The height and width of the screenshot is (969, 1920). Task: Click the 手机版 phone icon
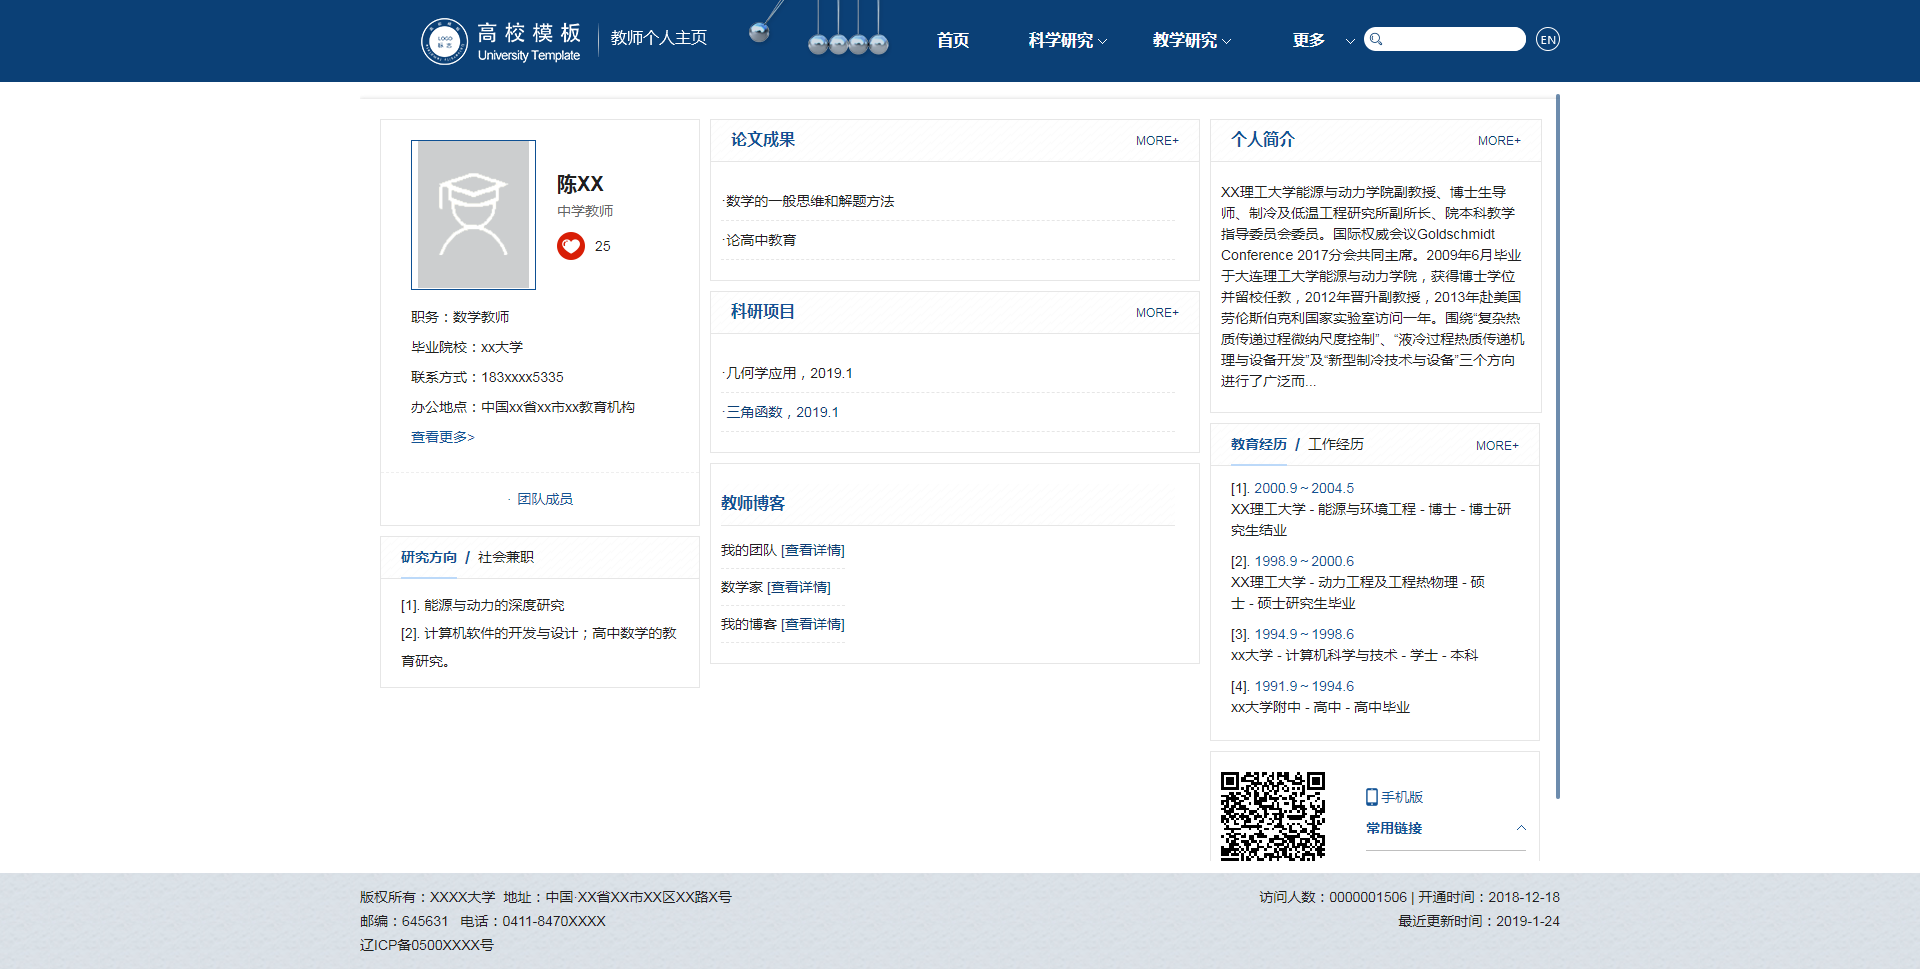point(1370,797)
